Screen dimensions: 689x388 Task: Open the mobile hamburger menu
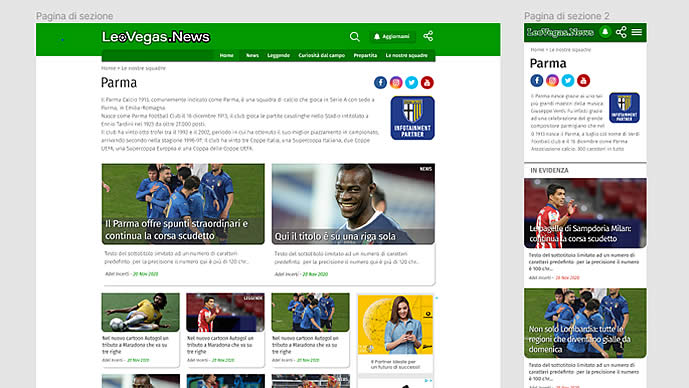pyautogui.click(x=637, y=32)
